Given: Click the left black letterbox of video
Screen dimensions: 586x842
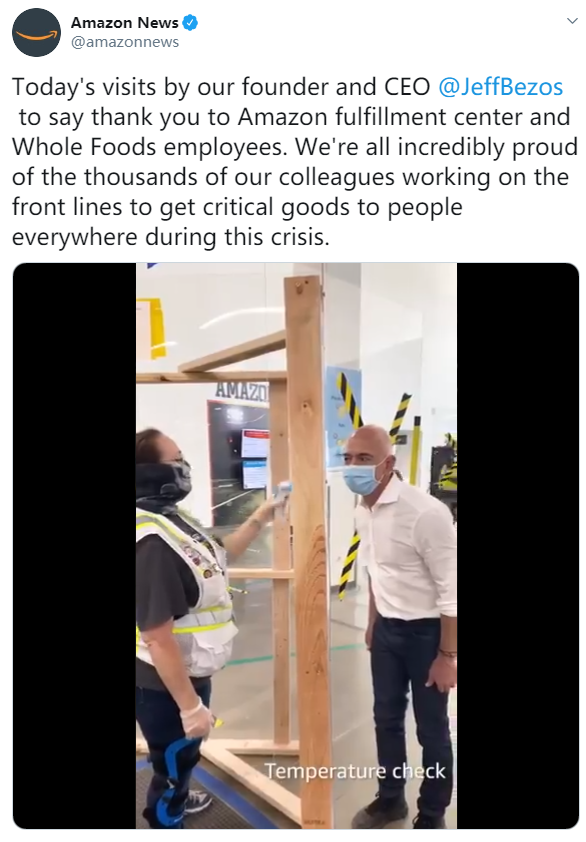Looking at the screenshot, I should [x=75, y=546].
